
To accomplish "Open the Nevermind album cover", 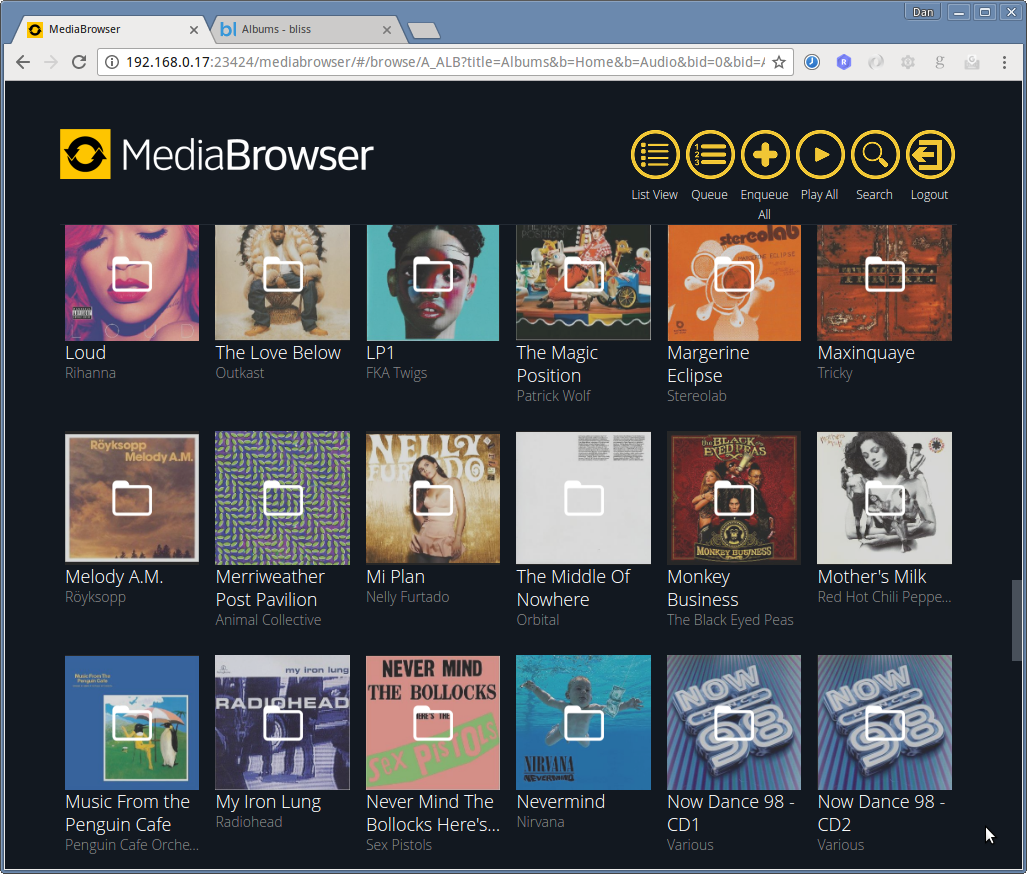I will (x=584, y=722).
